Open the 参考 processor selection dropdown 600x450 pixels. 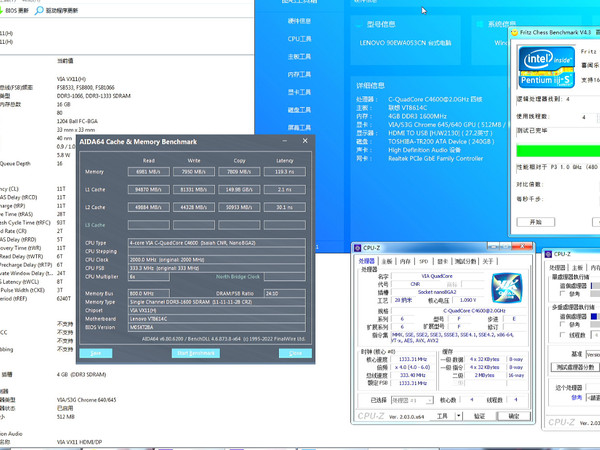pos(593,398)
